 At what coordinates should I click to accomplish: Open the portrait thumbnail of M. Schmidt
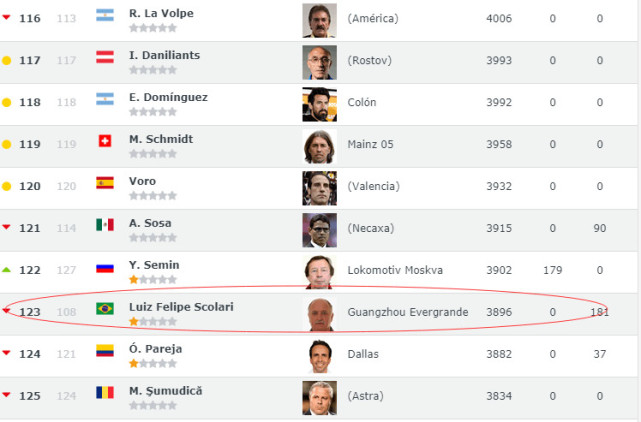coord(320,146)
